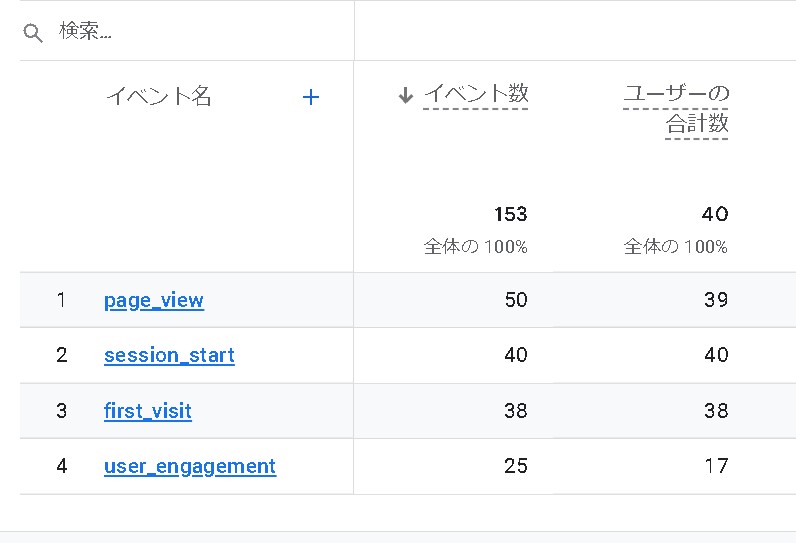Click the イベント名 column header
Image resolution: width=796 pixels, height=543 pixels.
pyautogui.click(x=159, y=97)
